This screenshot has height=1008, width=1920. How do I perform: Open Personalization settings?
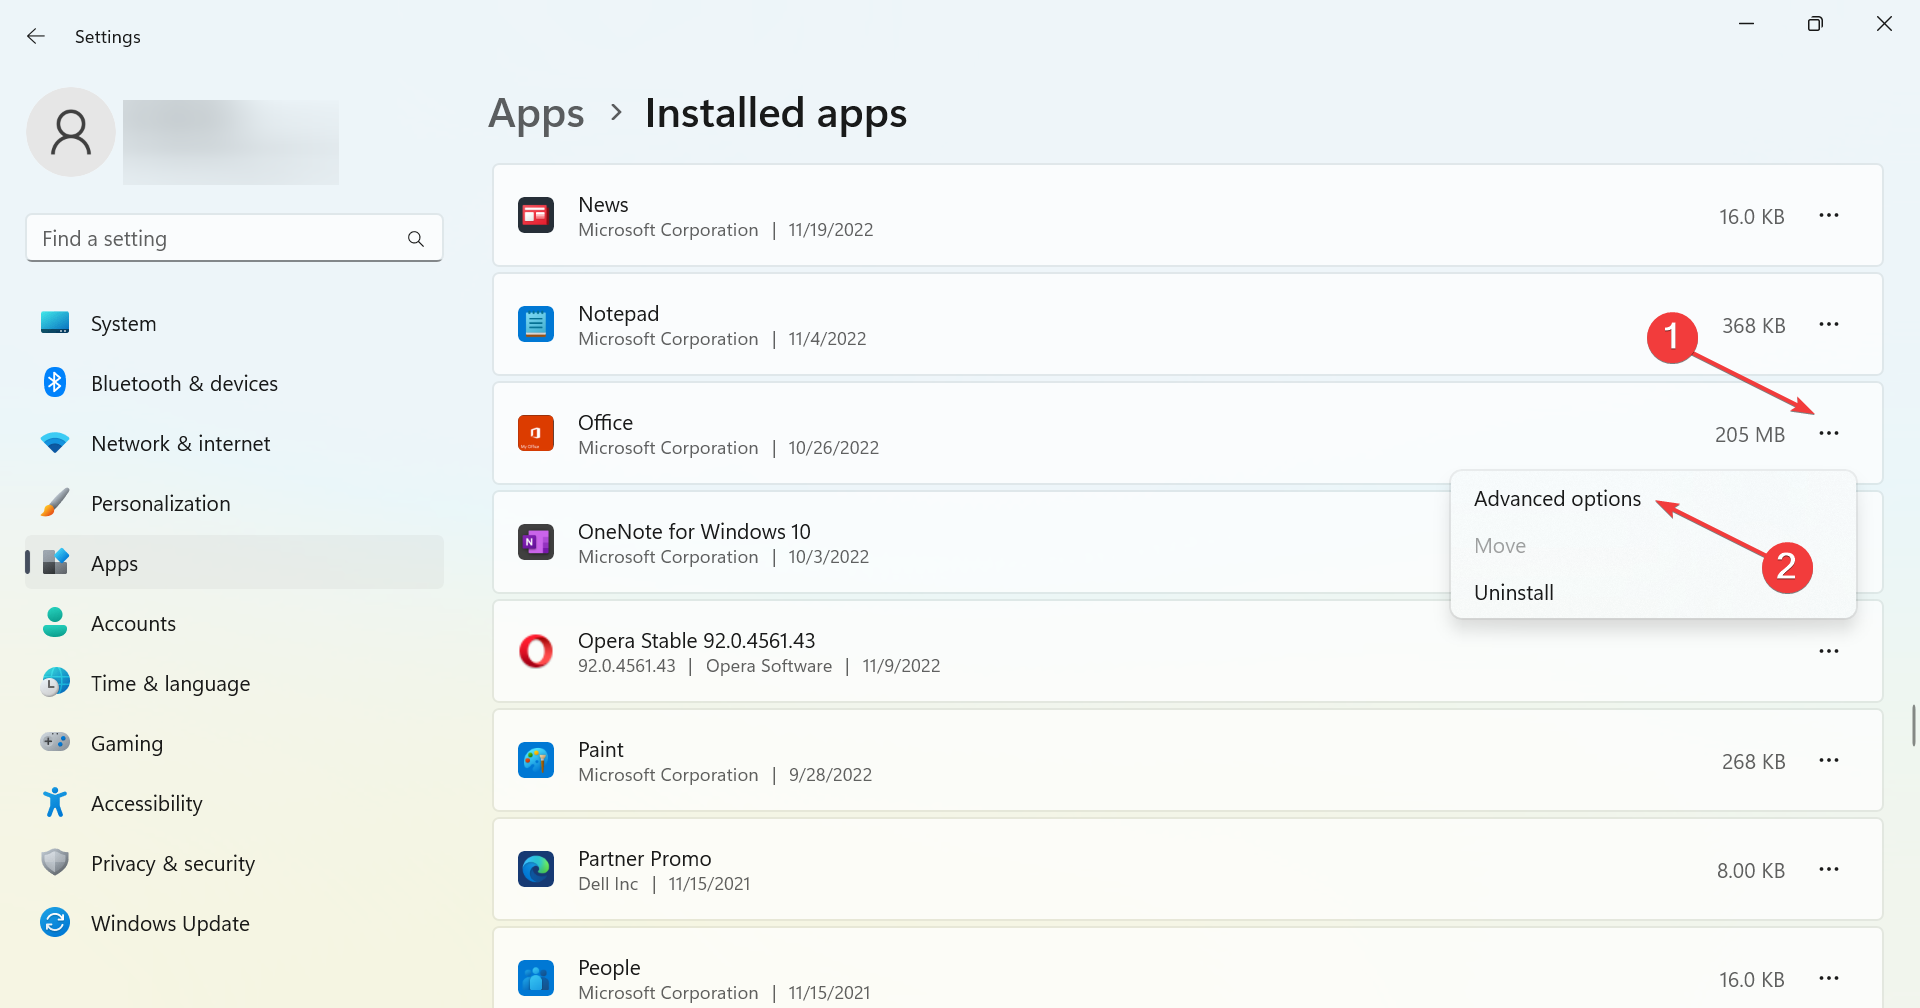[x=234, y=503]
